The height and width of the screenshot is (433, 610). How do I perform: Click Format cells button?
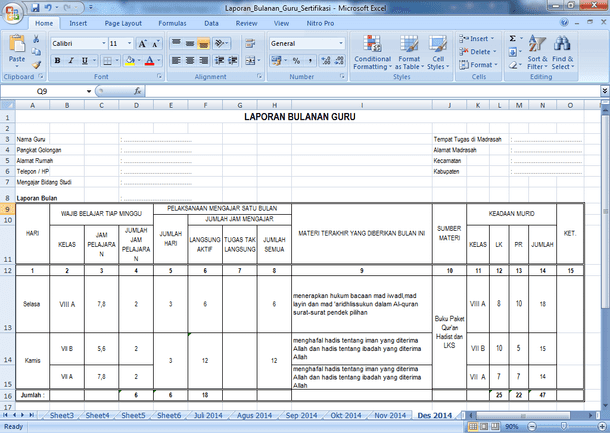(479, 65)
